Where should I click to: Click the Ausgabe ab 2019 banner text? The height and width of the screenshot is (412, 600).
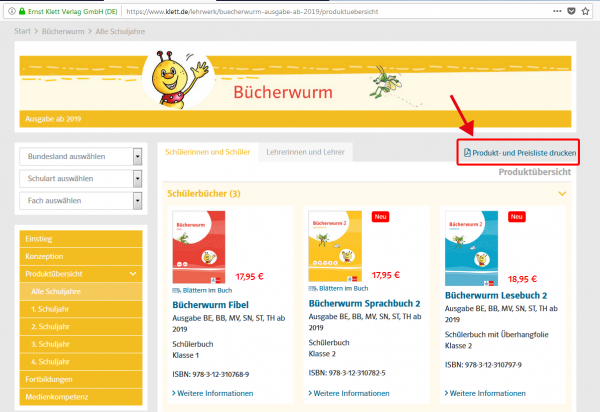53,119
